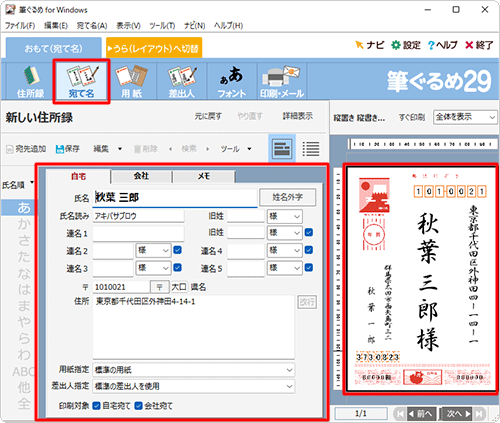This screenshot has width=500, height=423.
Task: Toggle 会社宛て print target checkbox
Action: point(138,406)
